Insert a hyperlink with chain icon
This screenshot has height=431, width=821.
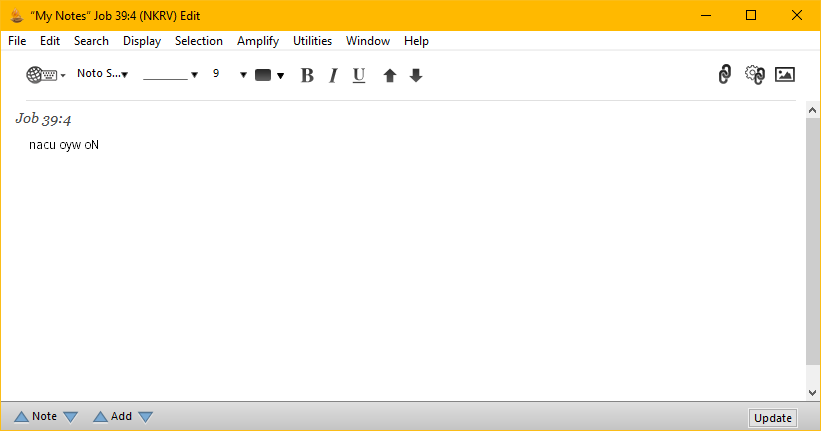725,74
